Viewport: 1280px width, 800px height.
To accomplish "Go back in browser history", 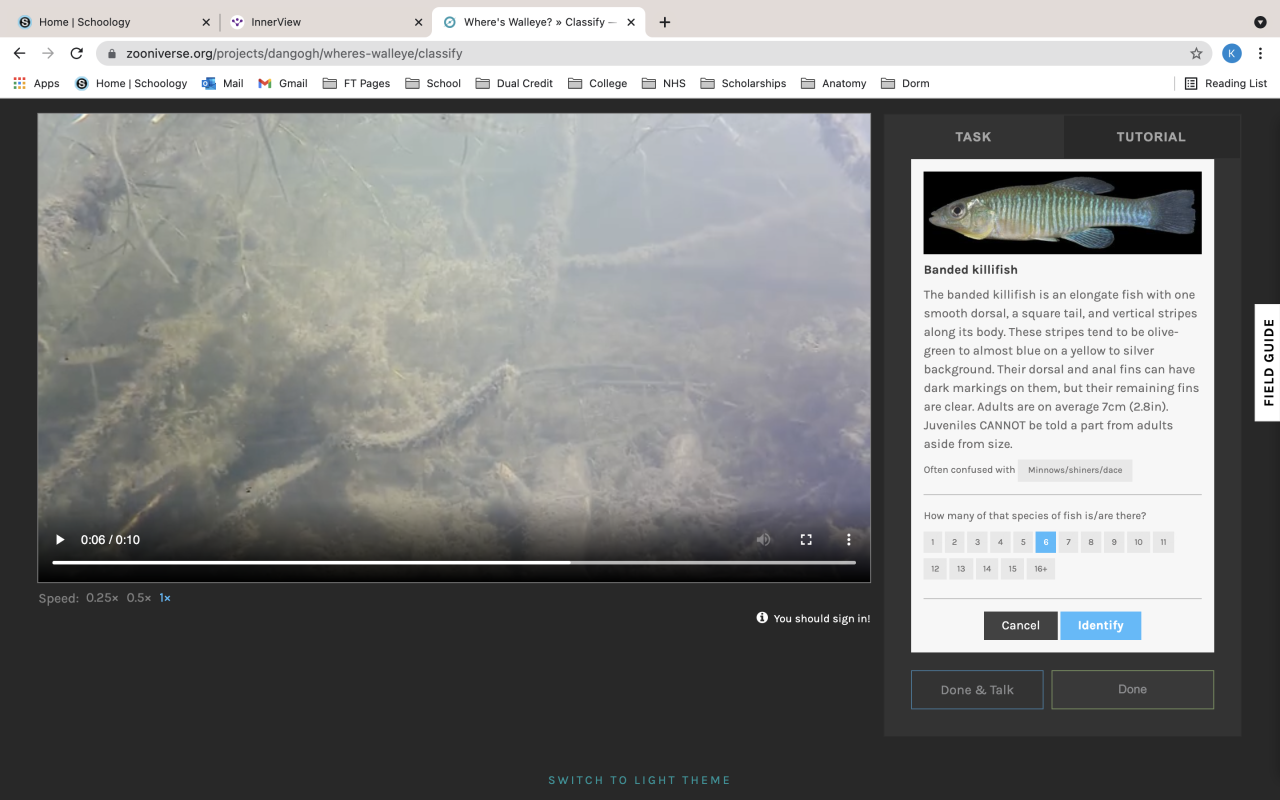I will tap(19, 53).
